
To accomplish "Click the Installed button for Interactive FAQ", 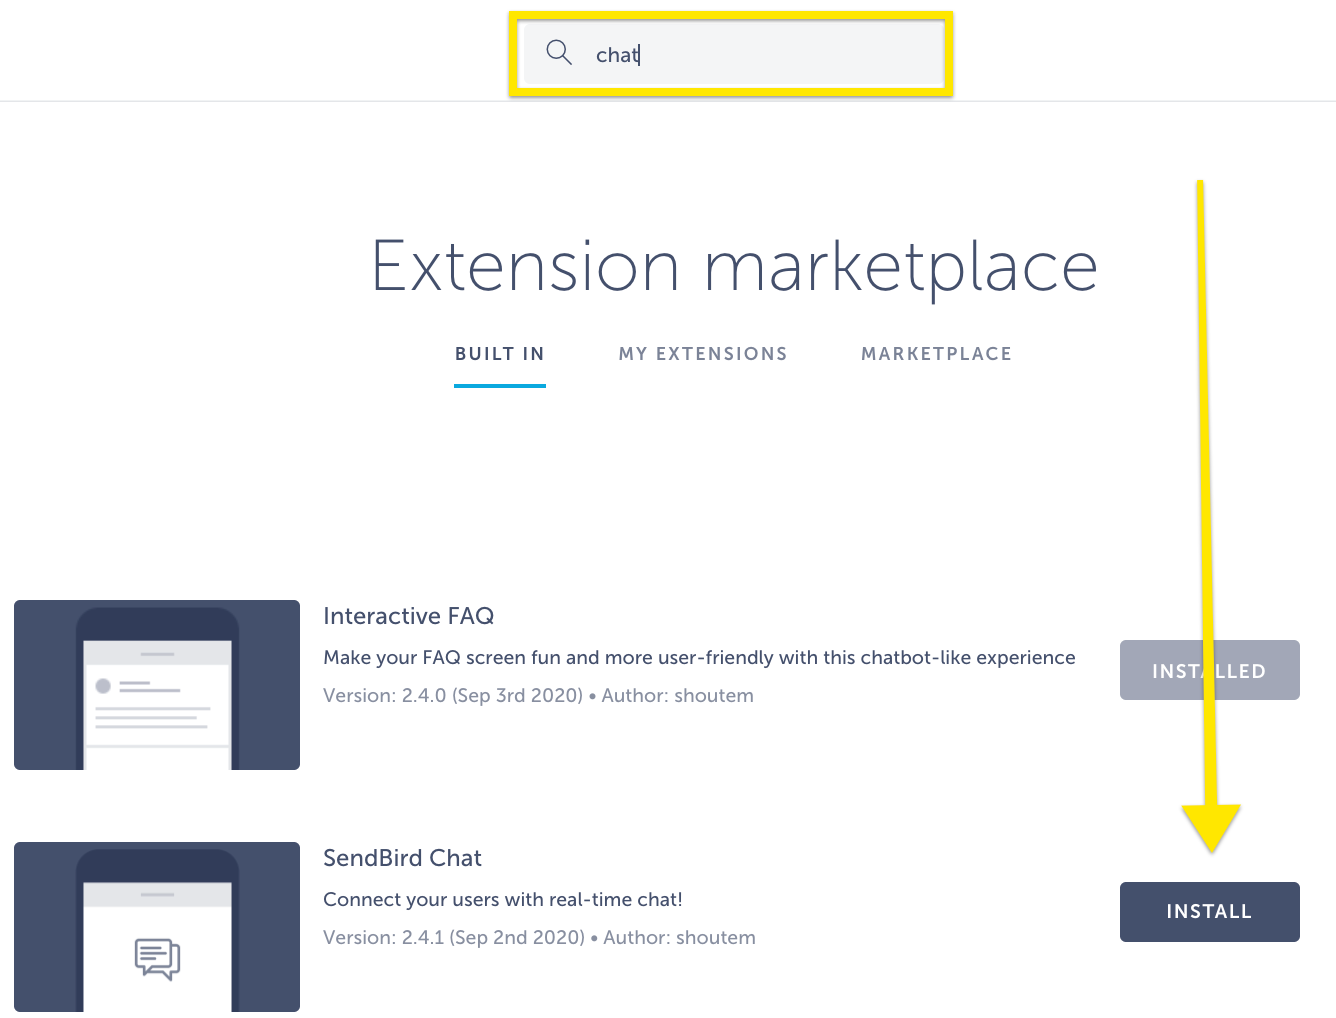I will (1209, 670).
